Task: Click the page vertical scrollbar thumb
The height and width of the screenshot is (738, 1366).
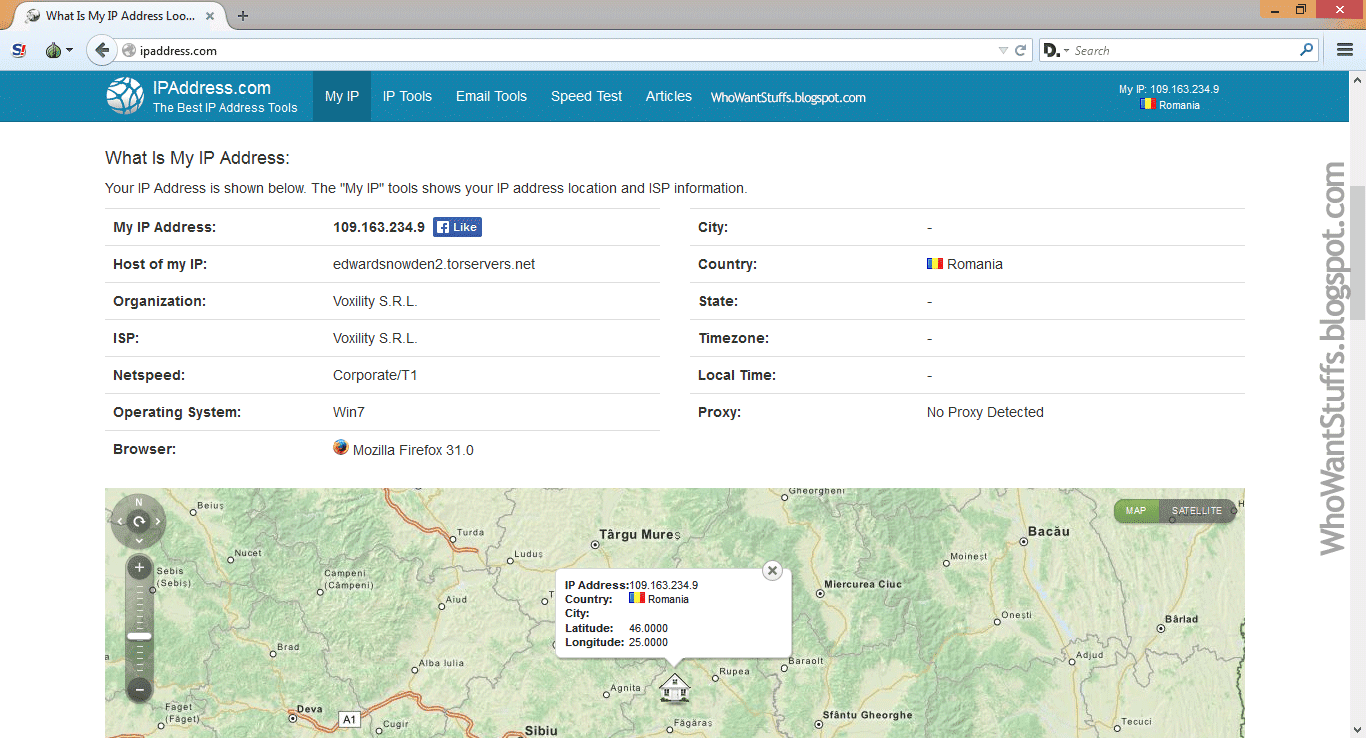Action: (x=1358, y=252)
